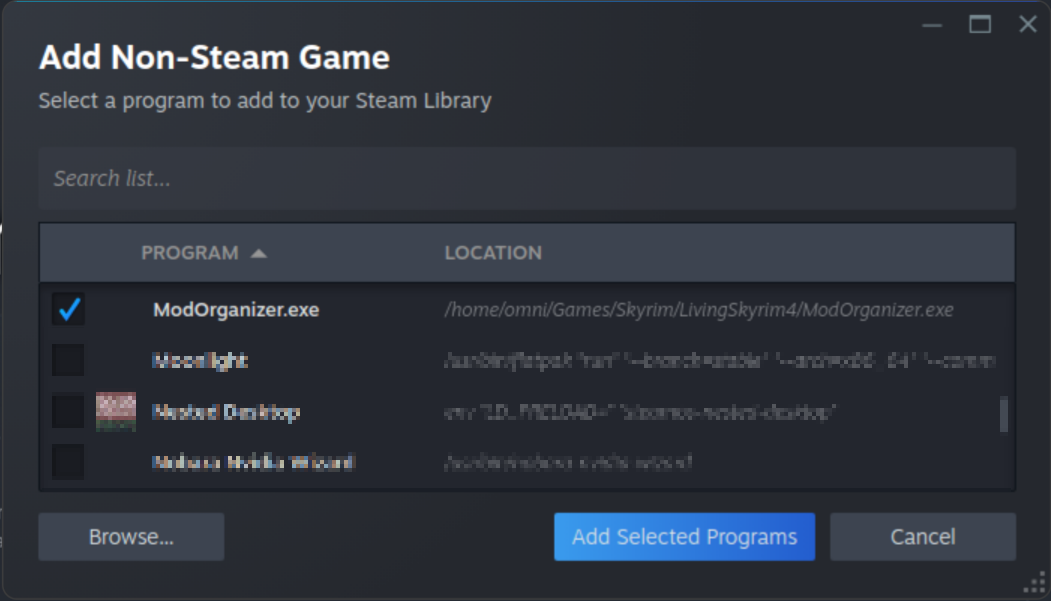Click the ModOrganizer.exe location path
The height and width of the screenshot is (601, 1051).
698,310
